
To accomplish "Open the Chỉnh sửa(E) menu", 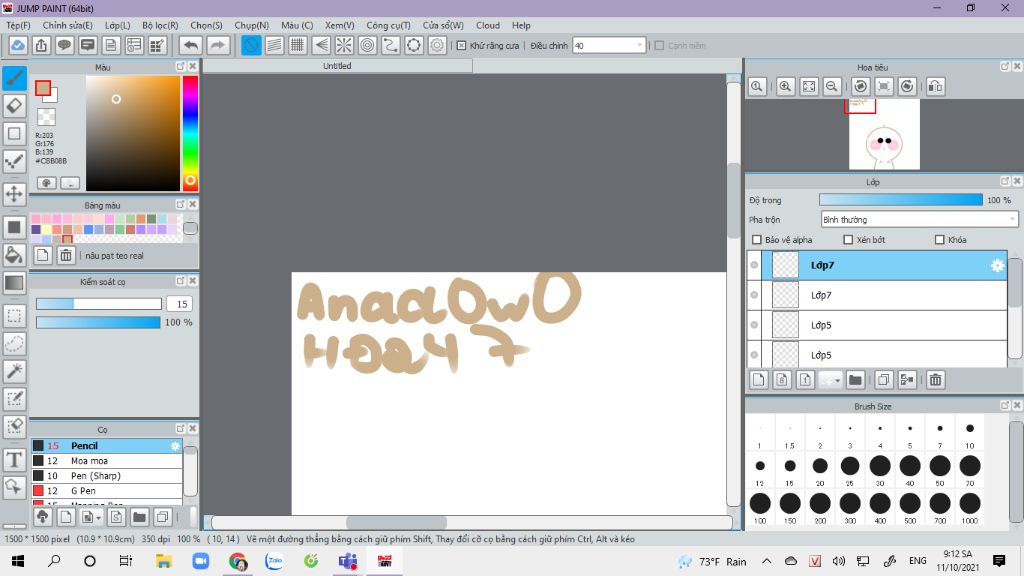I will point(67,25).
